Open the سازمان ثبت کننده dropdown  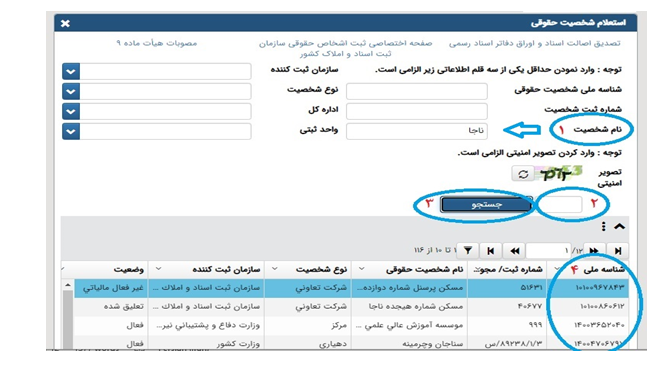point(71,72)
